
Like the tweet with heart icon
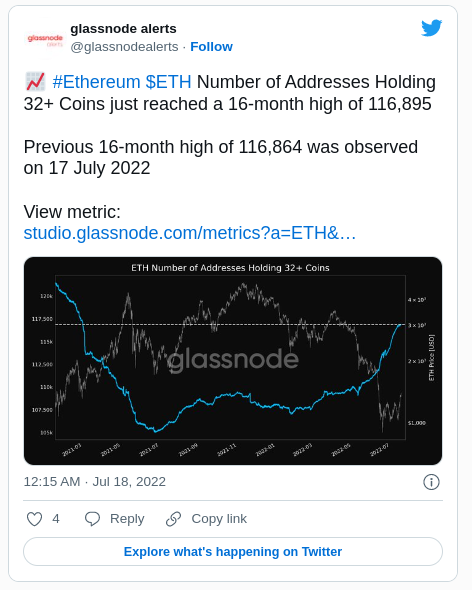[34, 519]
